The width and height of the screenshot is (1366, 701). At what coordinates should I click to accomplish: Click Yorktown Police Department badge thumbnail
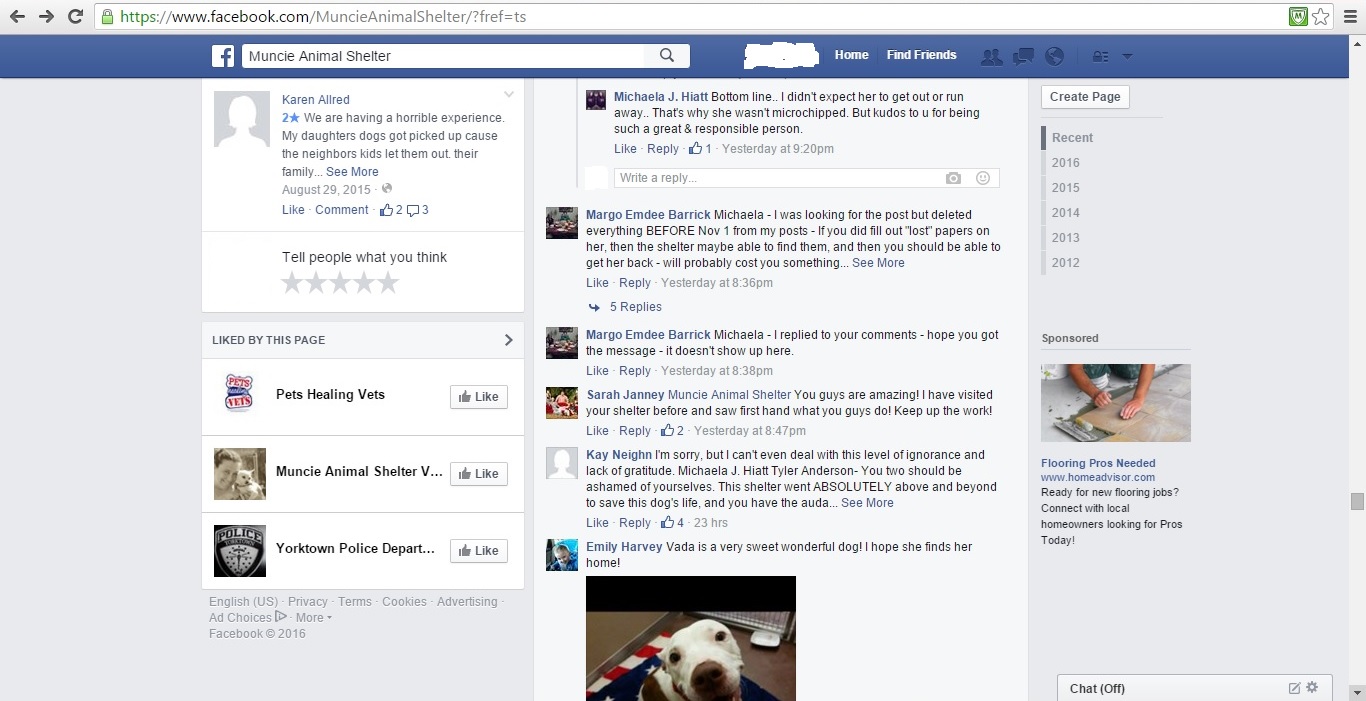[x=240, y=551]
